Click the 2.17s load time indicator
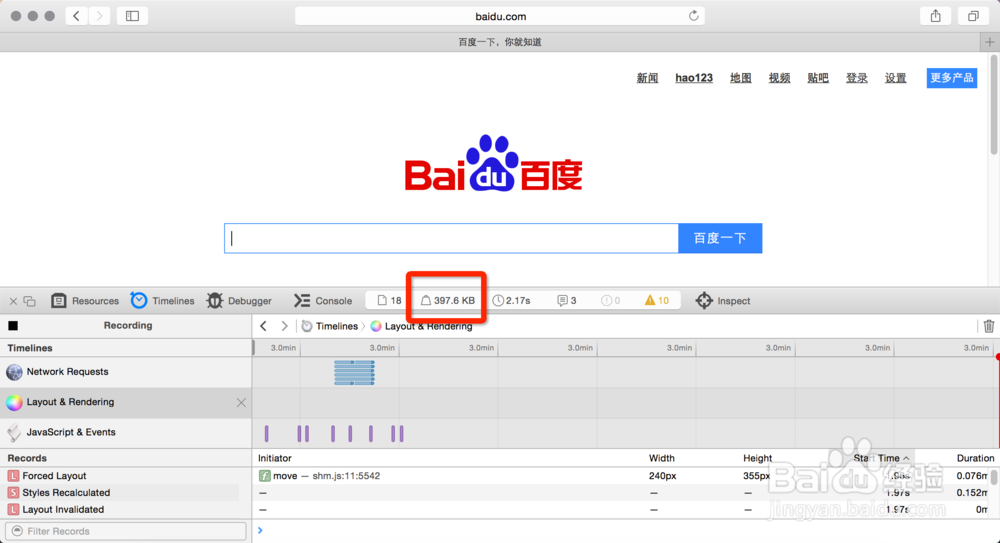Screen dimensions: 1000x543 tap(511, 301)
